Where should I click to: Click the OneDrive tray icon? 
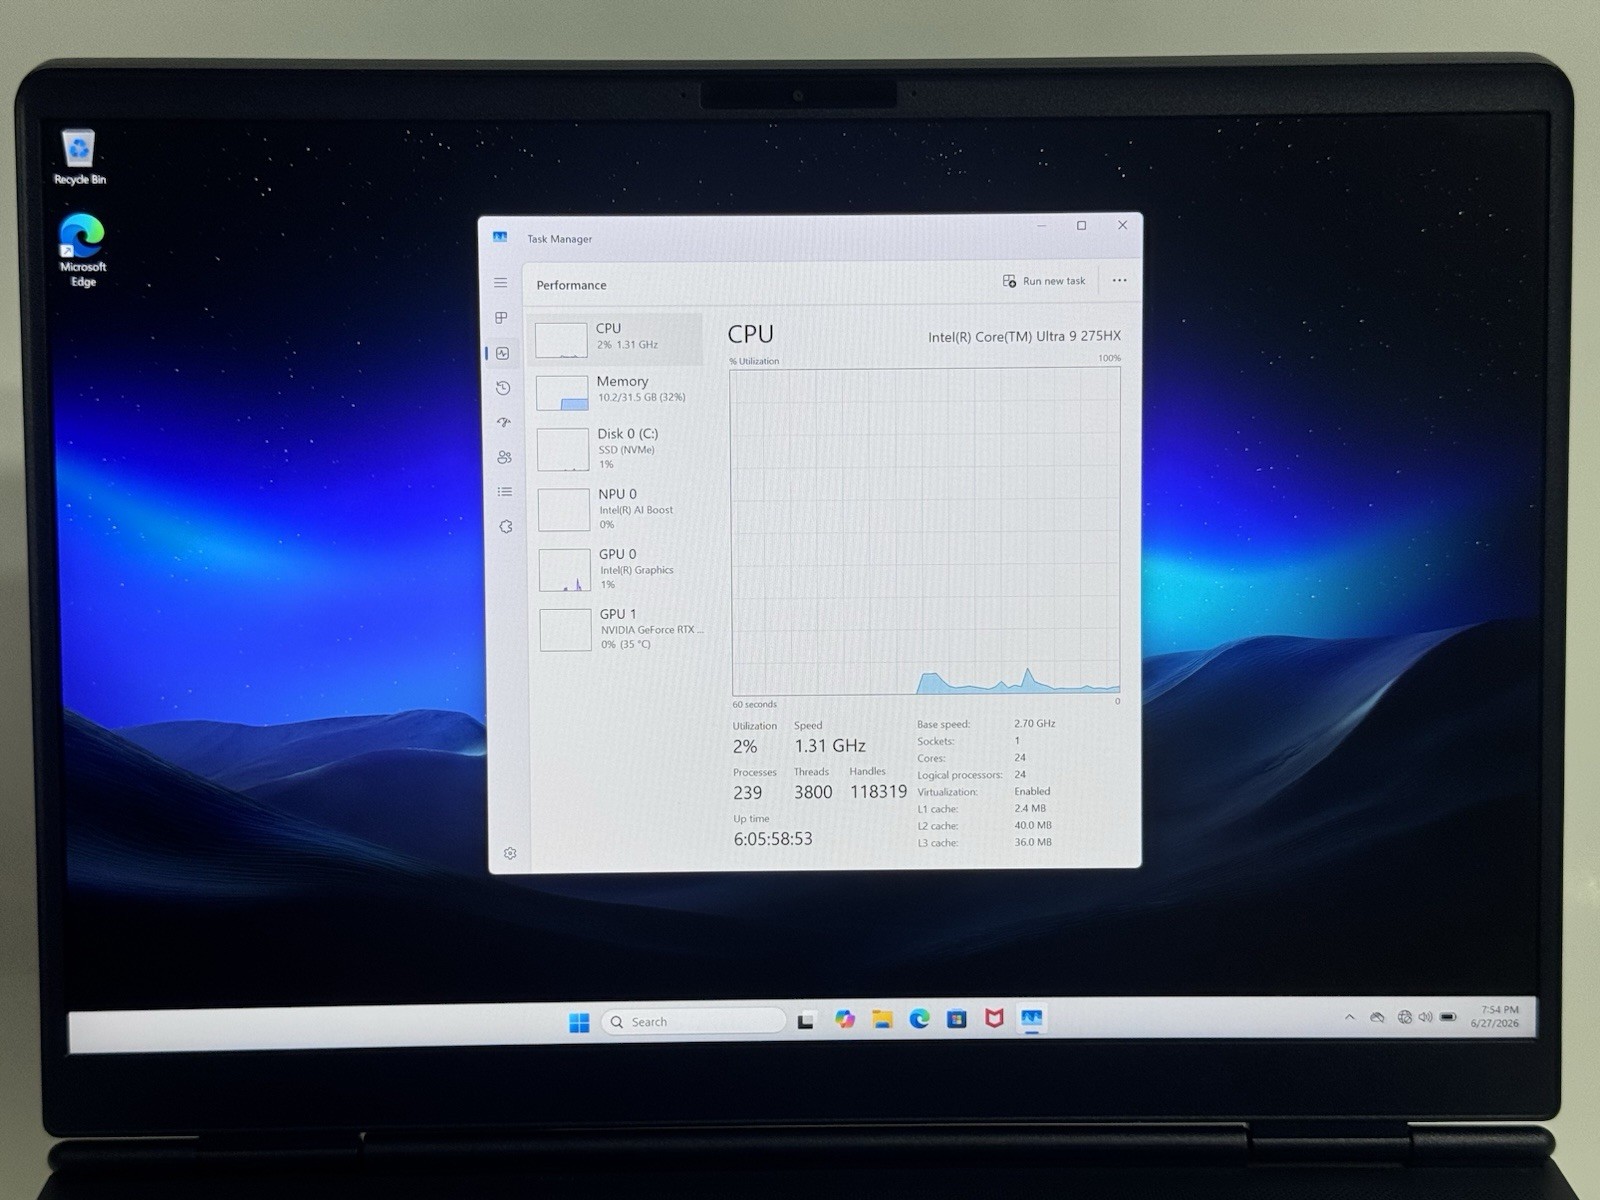(x=1377, y=1017)
